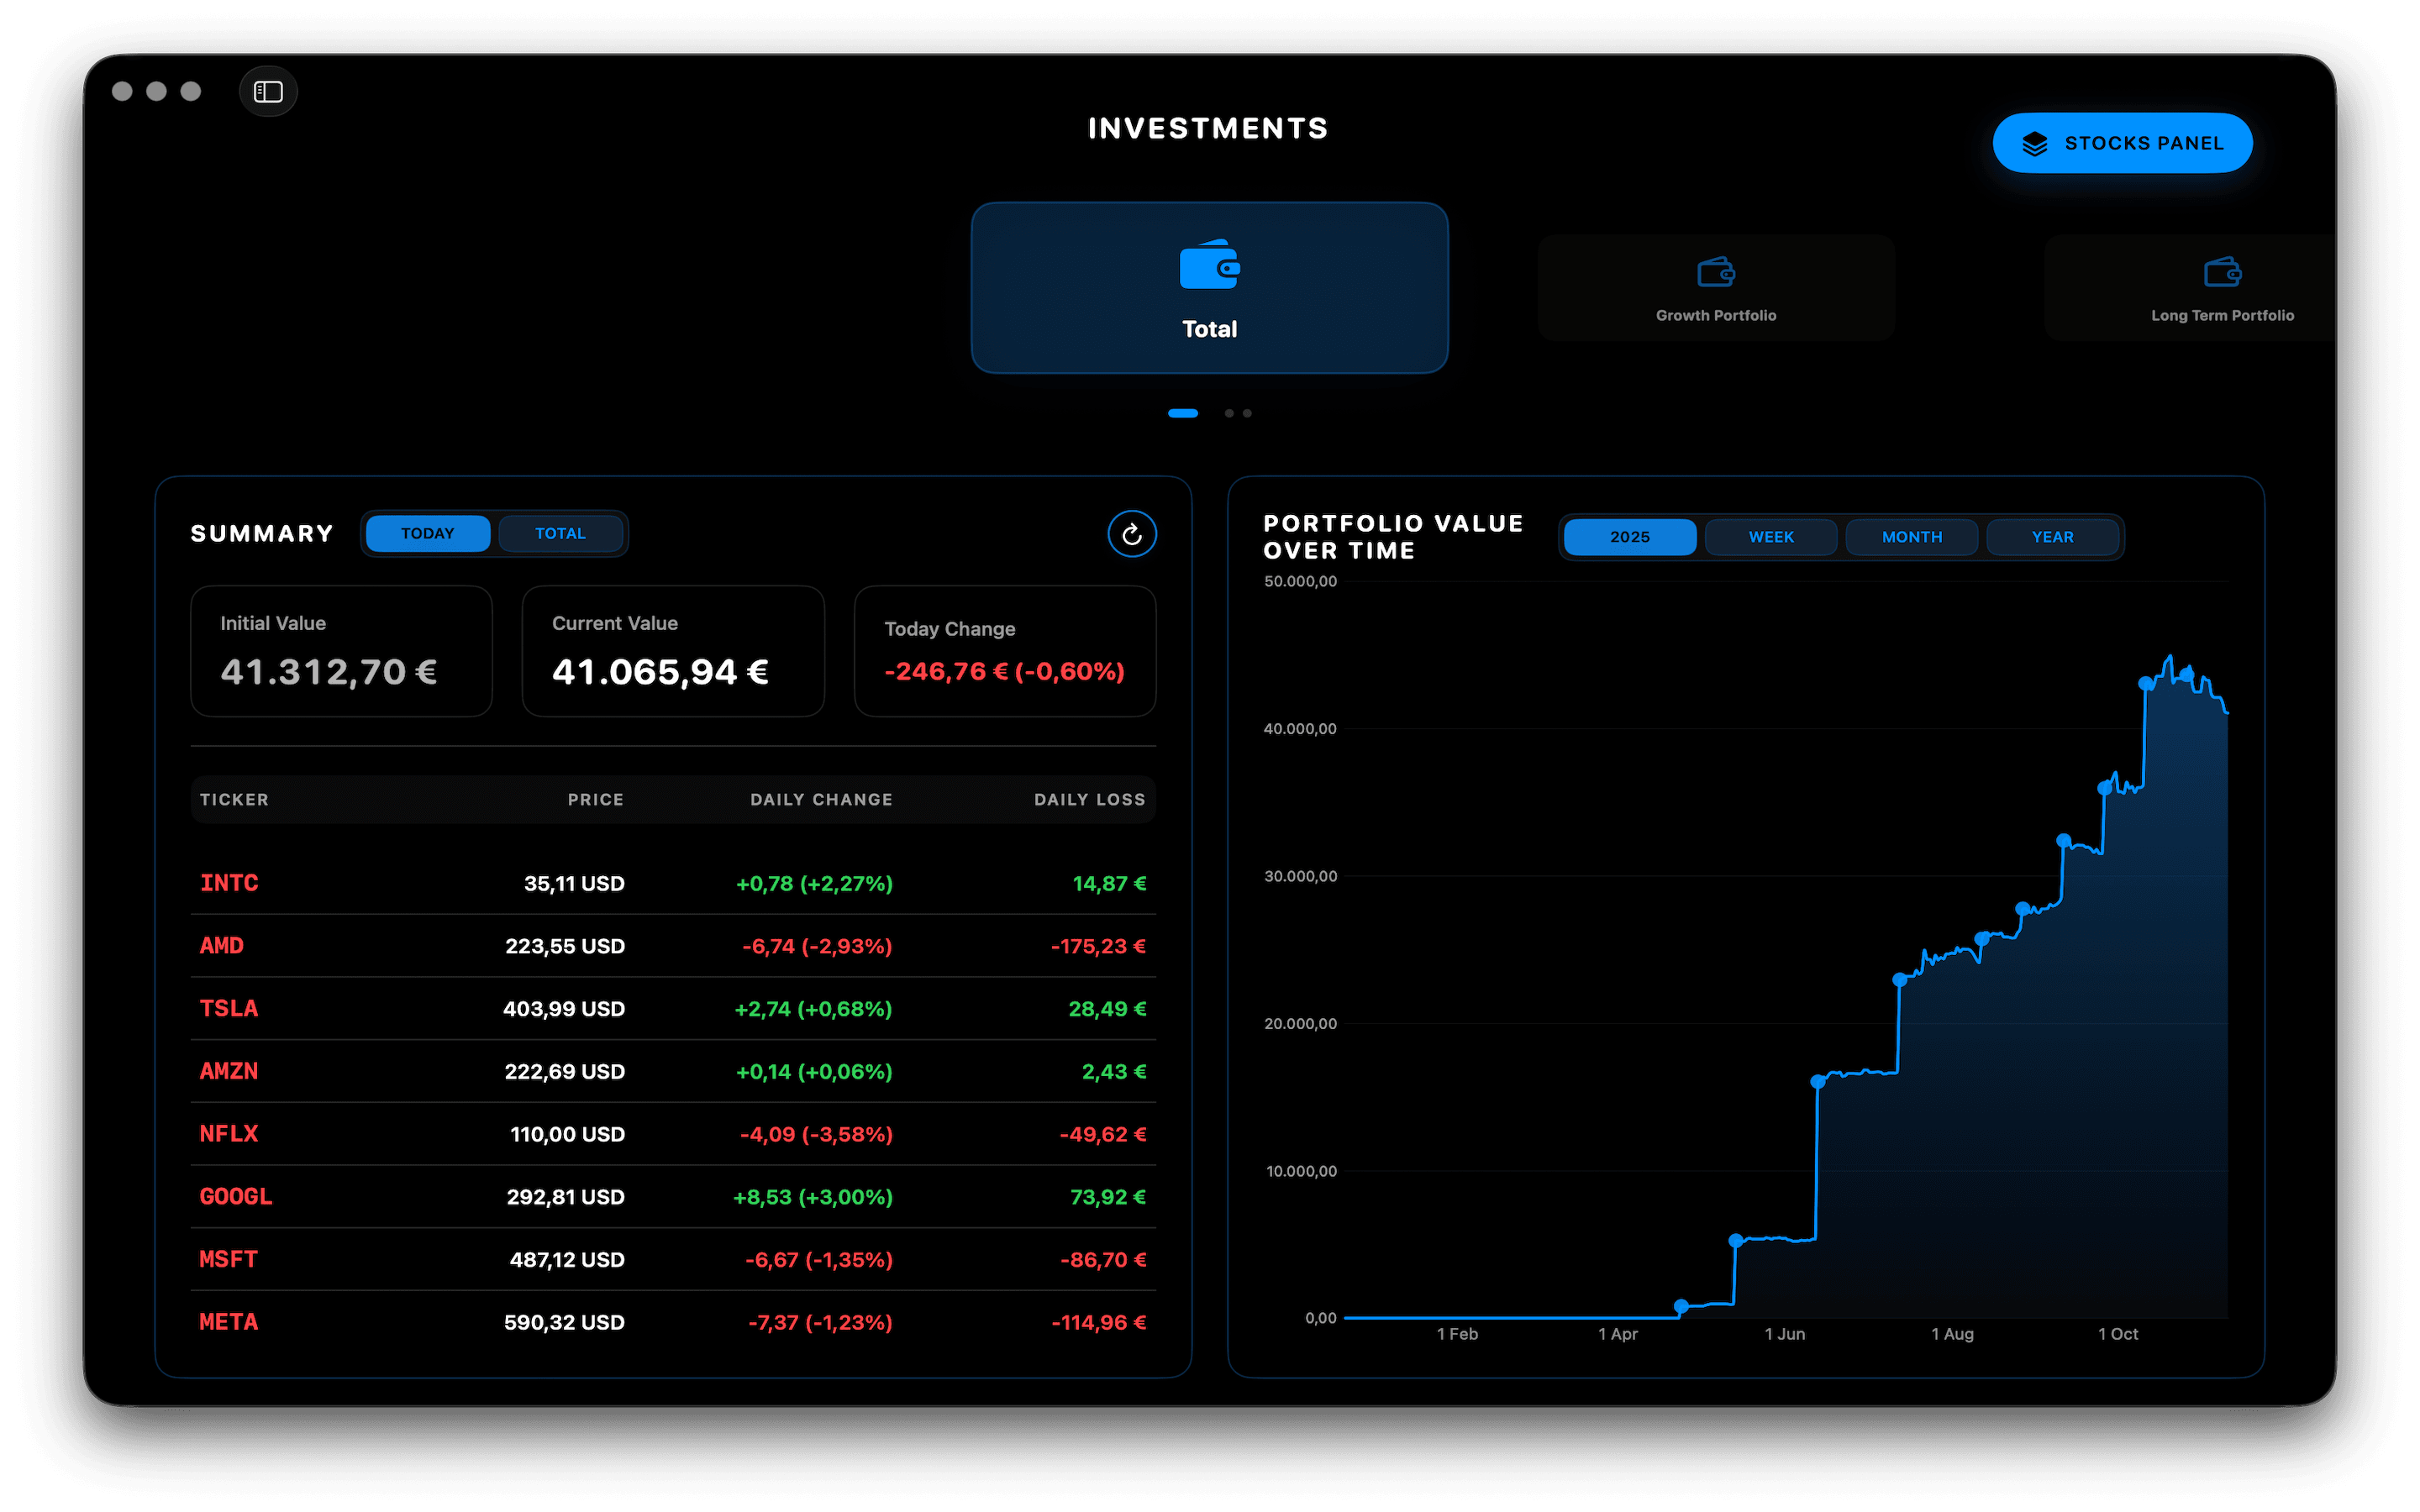Click TSLA price 403,99 USD
This screenshot has width=2420, height=1512.
coord(564,1009)
